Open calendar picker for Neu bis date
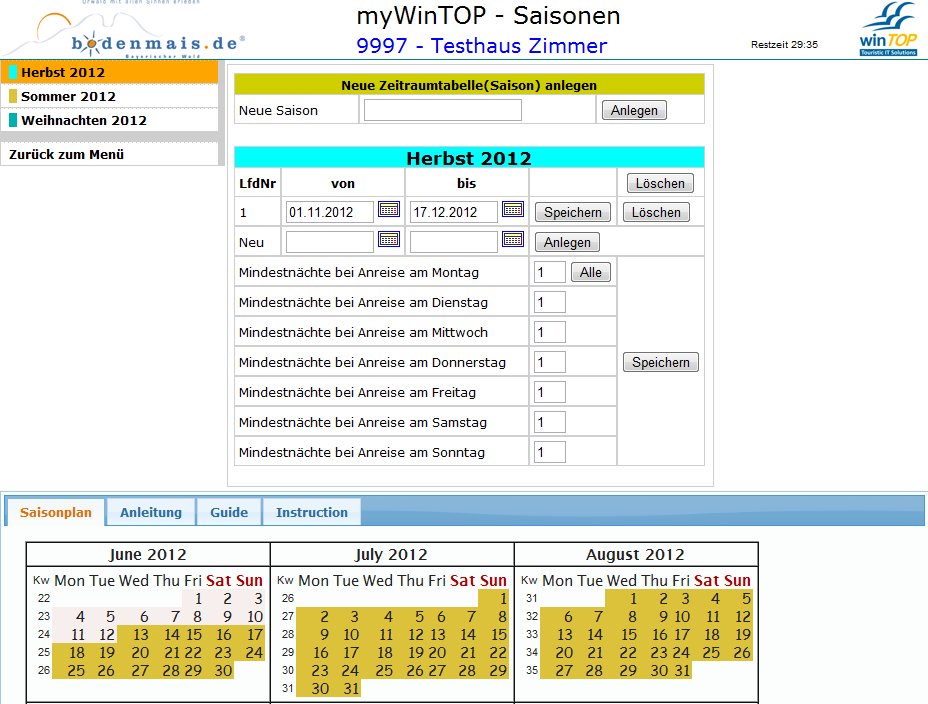The width and height of the screenshot is (928, 704). click(513, 240)
